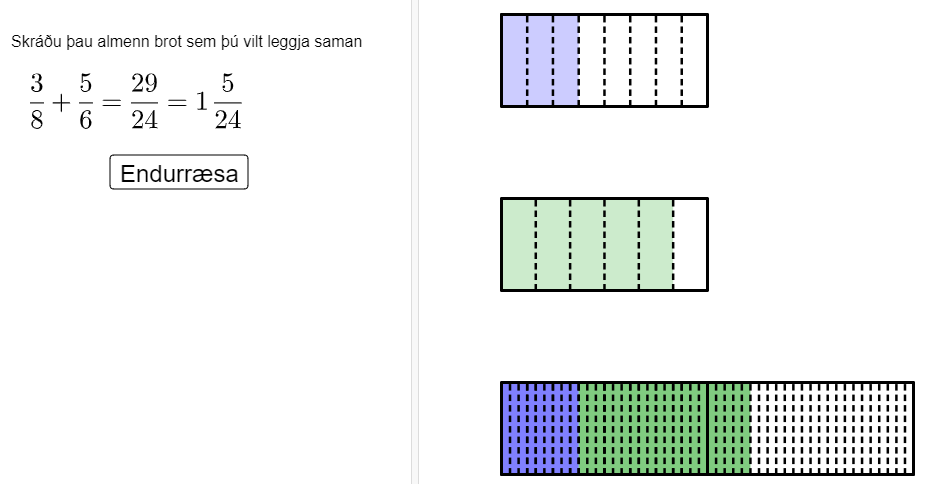Viewport: 927px width, 493px height.
Task: Click the unshaded white part of top bar
Action: click(x=643, y=60)
